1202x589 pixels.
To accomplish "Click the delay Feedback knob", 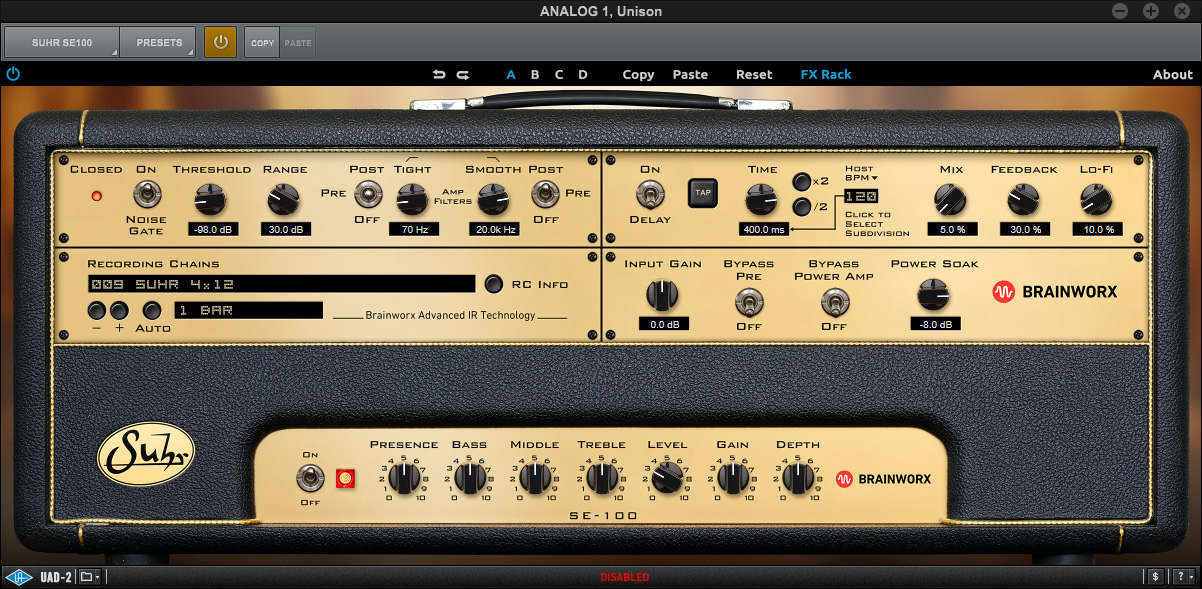I will click(1023, 200).
